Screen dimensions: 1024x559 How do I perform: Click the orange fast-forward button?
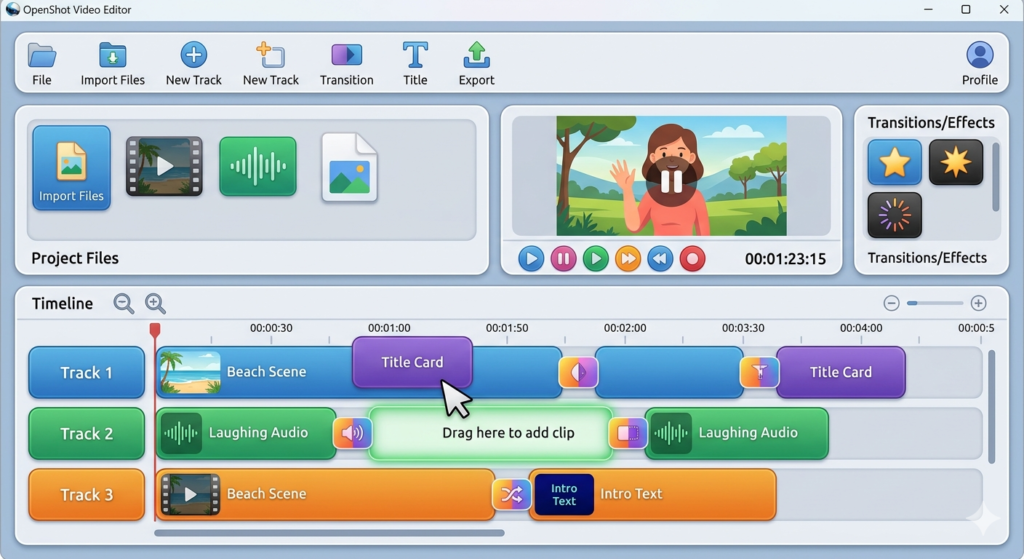tap(628, 259)
